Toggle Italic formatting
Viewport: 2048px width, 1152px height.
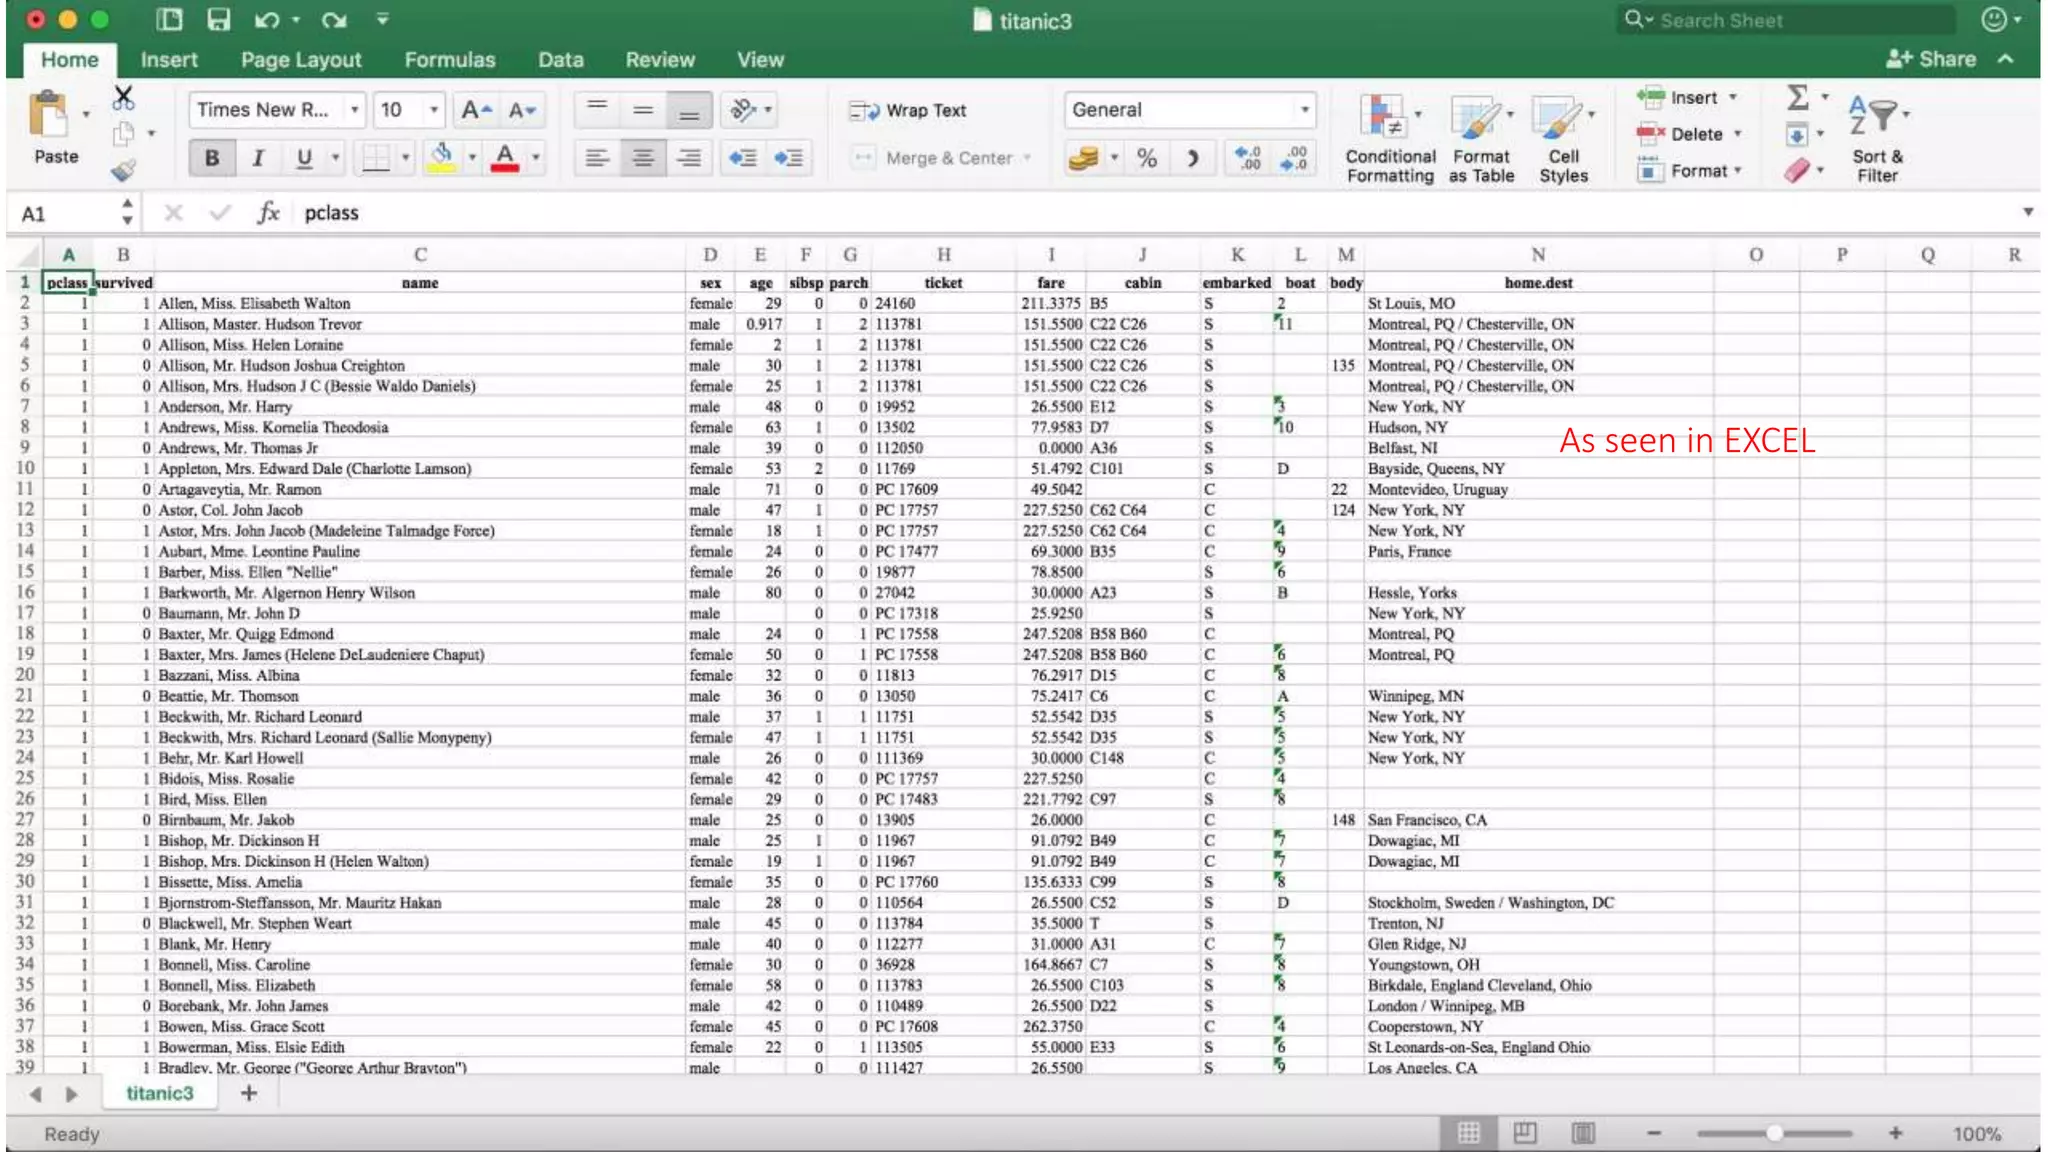[258, 158]
